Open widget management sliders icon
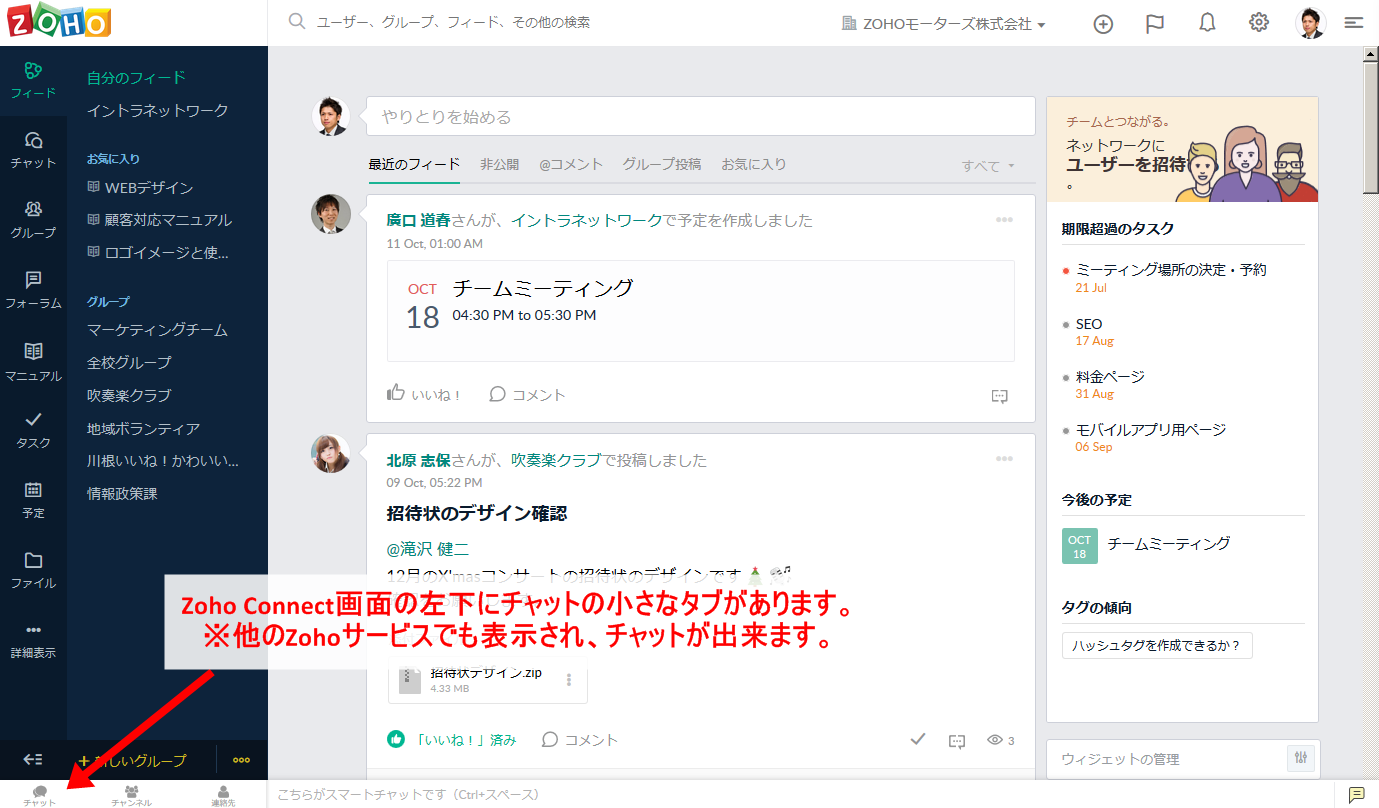The image size is (1379, 808). point(1300,759)
